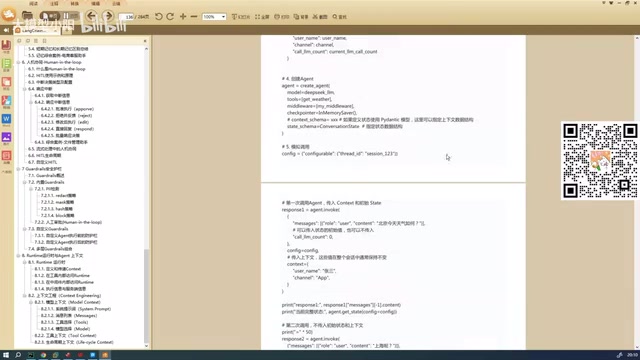Open the purple image sidebar icon

click(7, 138)
